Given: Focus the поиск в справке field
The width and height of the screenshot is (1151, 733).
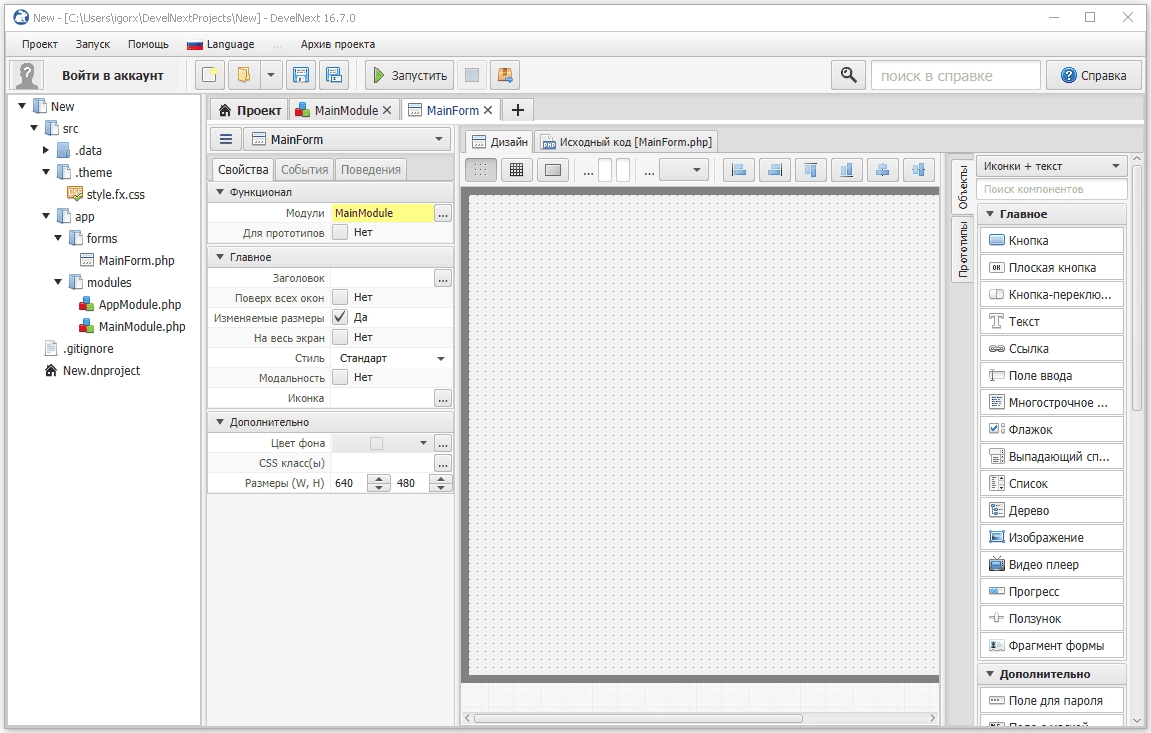Looking at the screenshot, I should click(955, 76).
